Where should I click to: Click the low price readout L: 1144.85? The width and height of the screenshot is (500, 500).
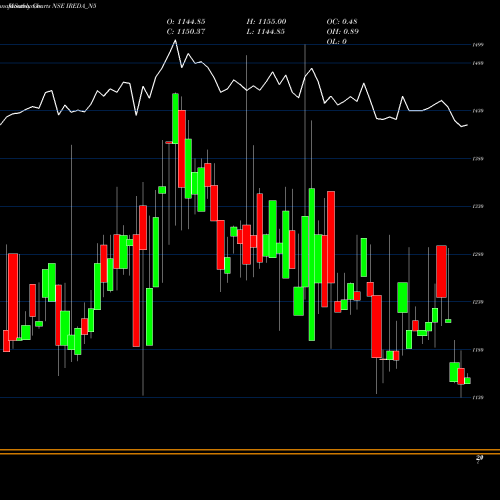point(265,32)
